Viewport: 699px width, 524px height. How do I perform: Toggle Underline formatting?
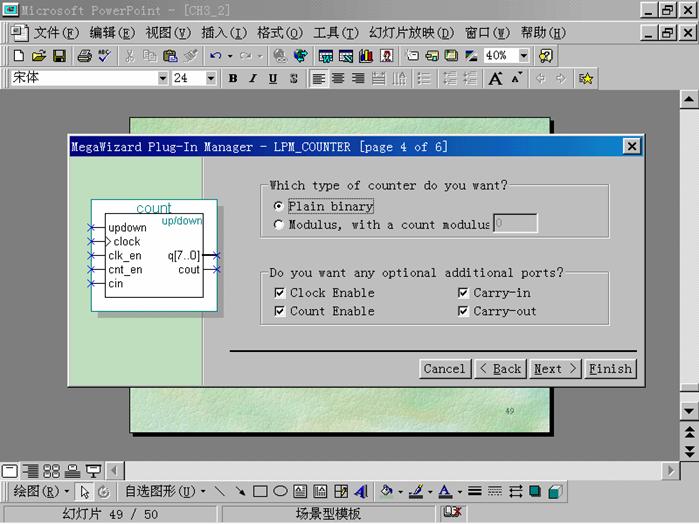273,78
